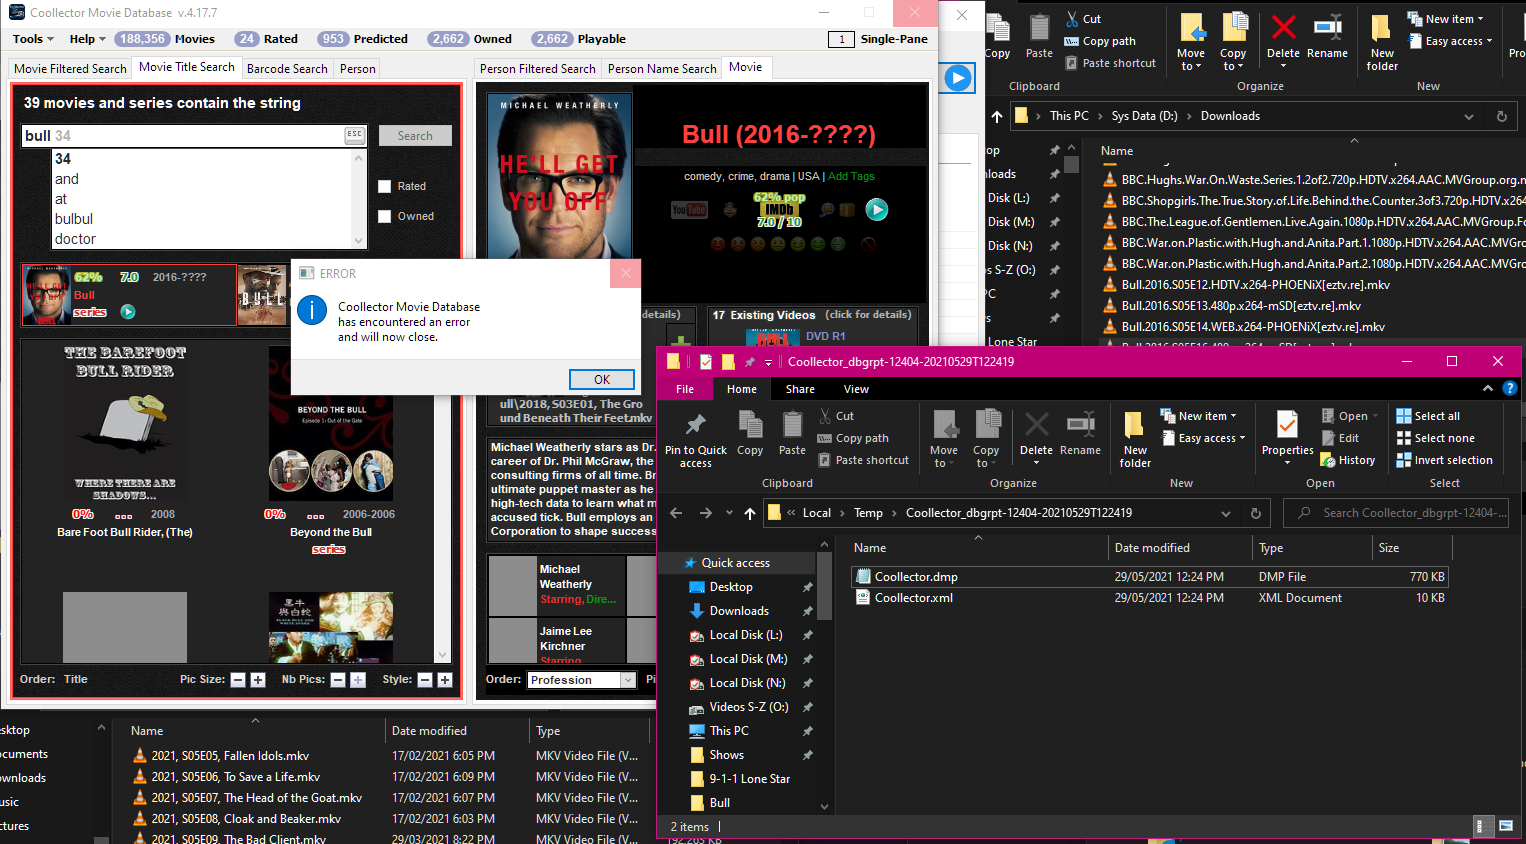Switch to the large icons view toggle in status bar

[1505, 826]
